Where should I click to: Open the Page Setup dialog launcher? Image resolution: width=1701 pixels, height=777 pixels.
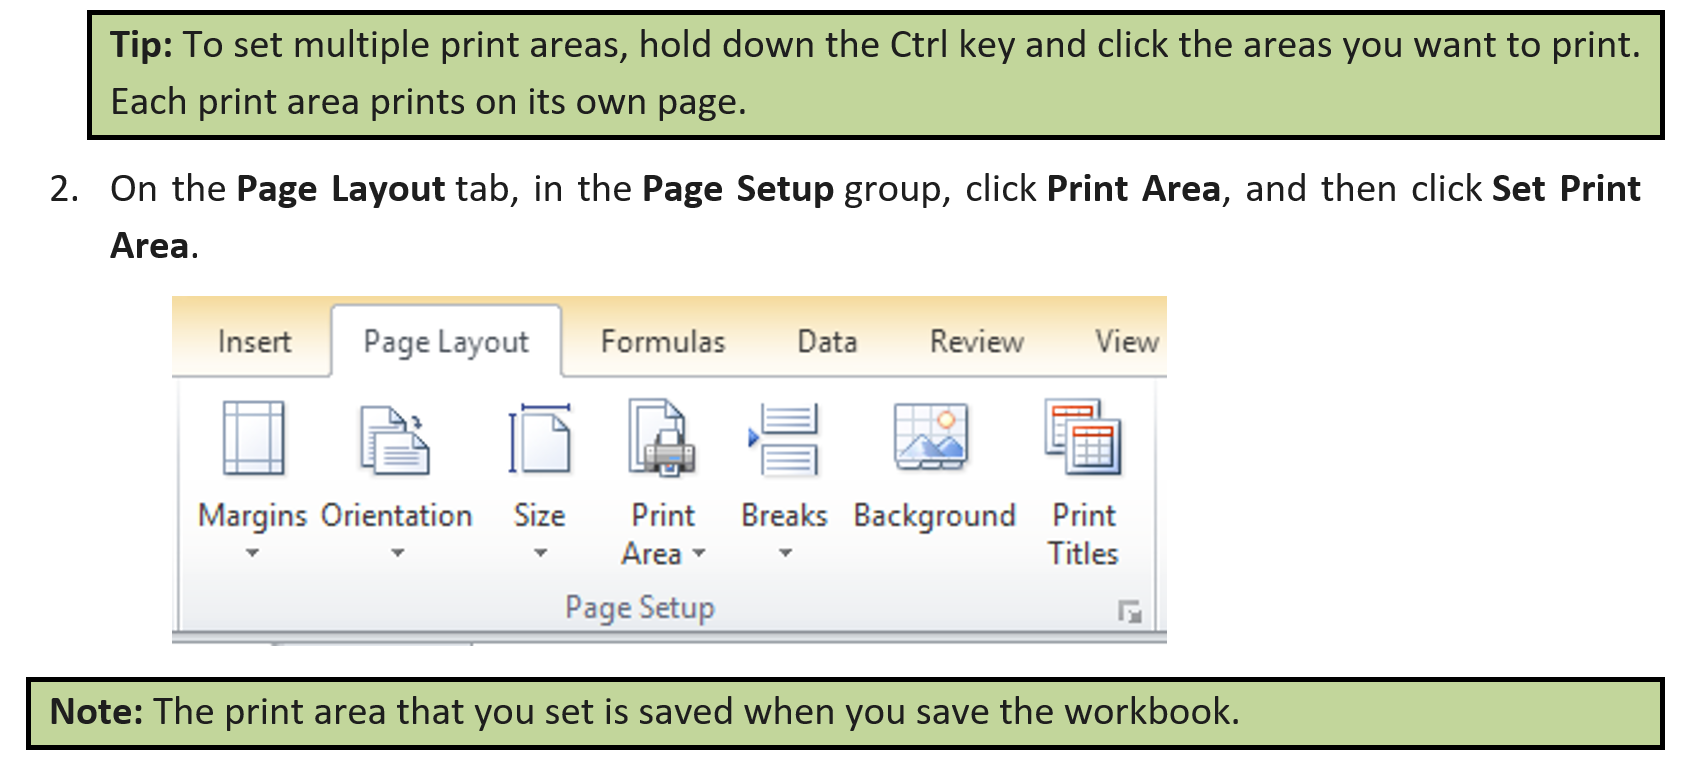coord(1129,611)
